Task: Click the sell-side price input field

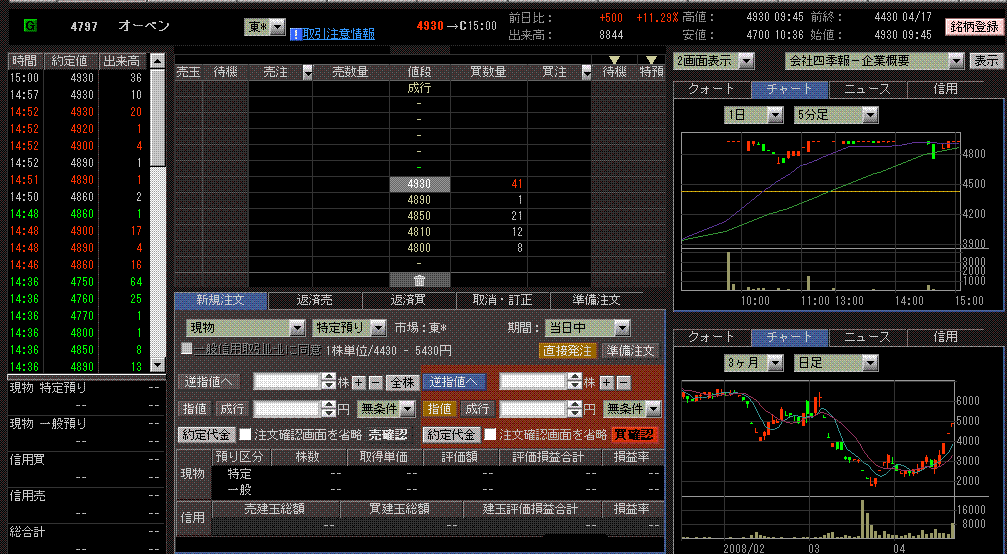Action: pyautogui.click(x=286, y=408)
